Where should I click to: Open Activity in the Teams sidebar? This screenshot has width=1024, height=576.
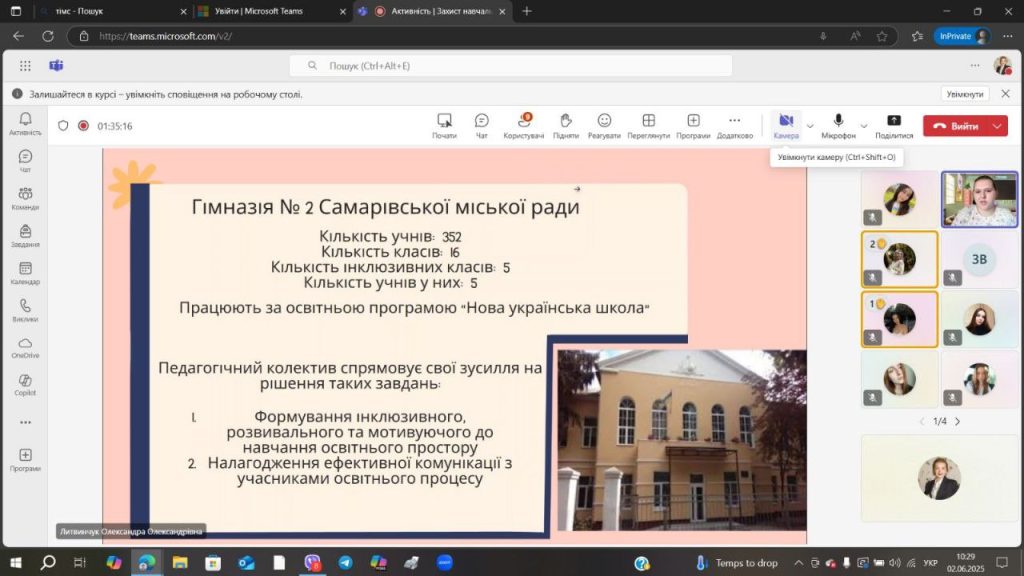25,123
